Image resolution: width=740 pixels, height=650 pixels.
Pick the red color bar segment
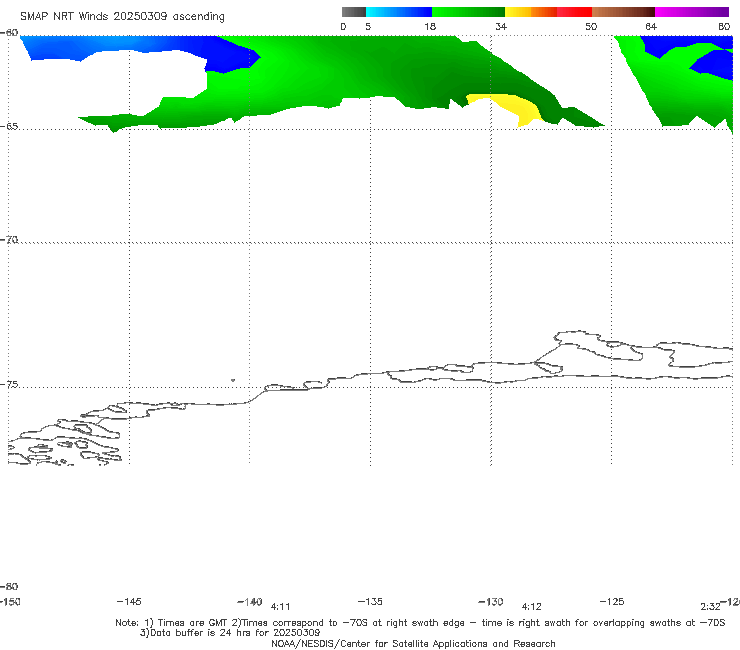pyautogui.click(x=574, y=12)
